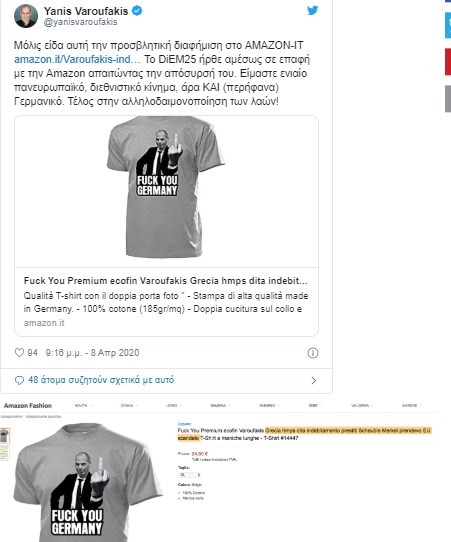
Task: Click the speech bubble reply icon
Action: tap(19, 380)
